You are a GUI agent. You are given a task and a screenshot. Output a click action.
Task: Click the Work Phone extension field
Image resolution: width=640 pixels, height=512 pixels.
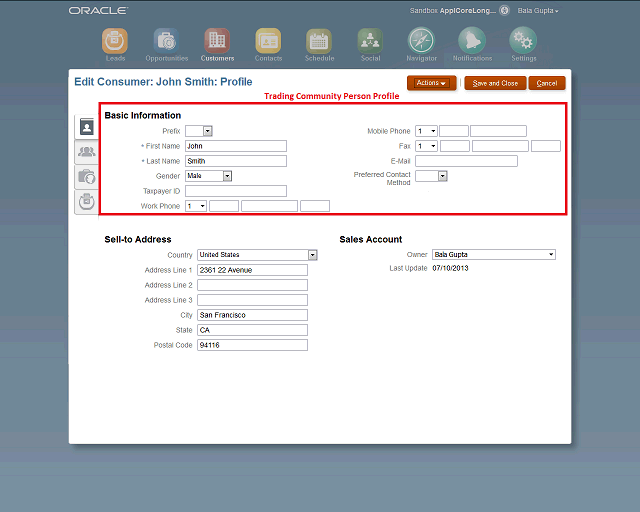point(315,206)
